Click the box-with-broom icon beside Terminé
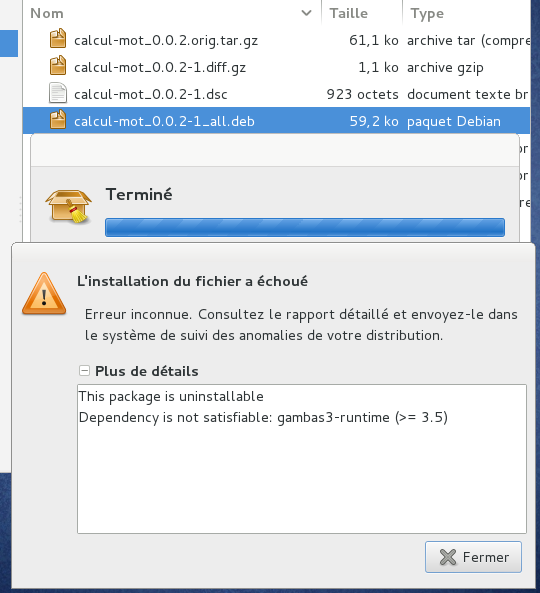Image resolution: width=540 pixels, height=593 pixels. [69, 206]
